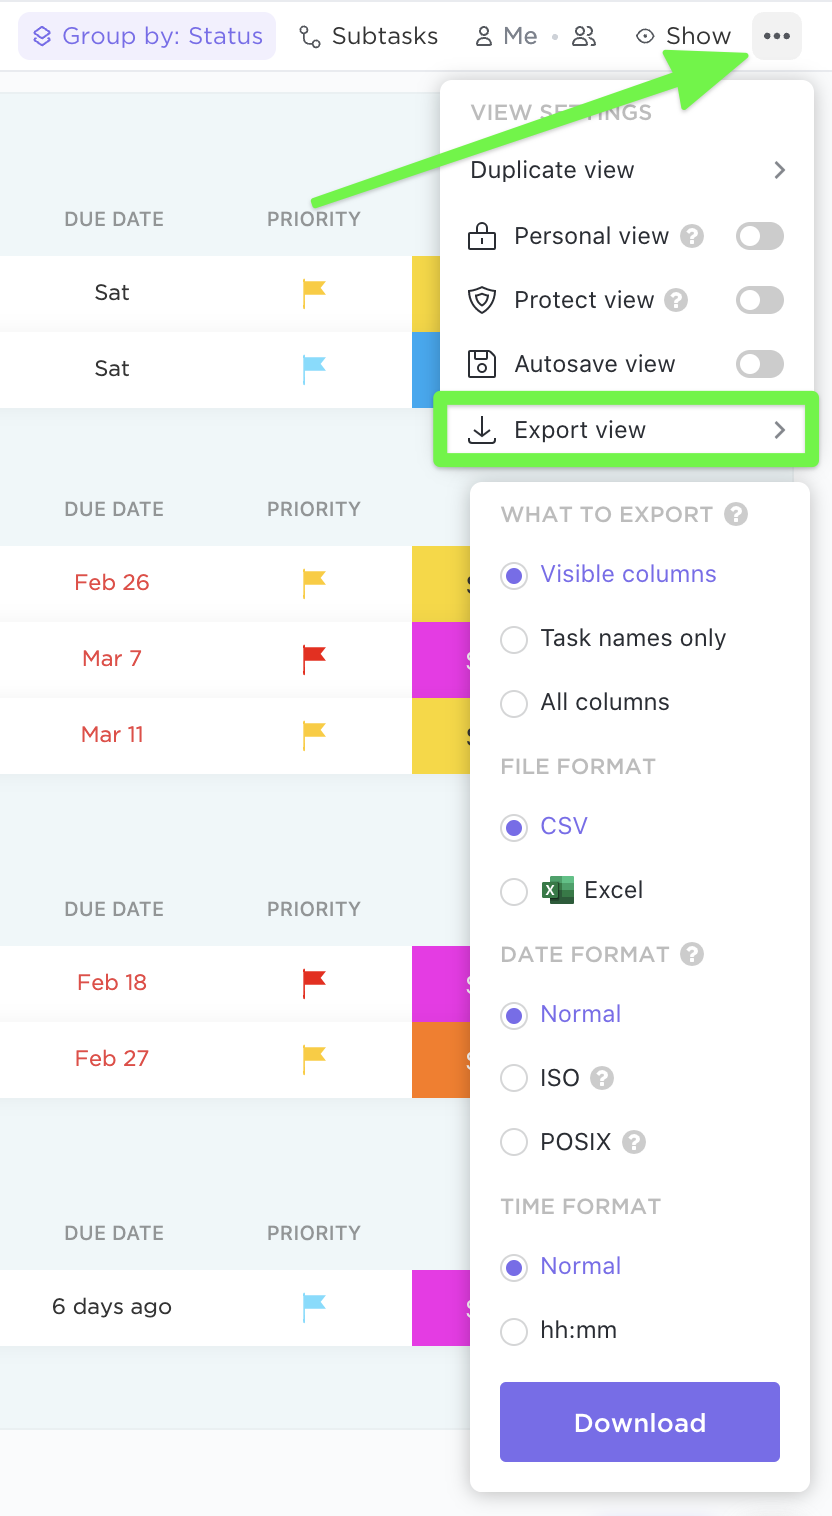Click the Excel file format icon

tap(556, 890)
